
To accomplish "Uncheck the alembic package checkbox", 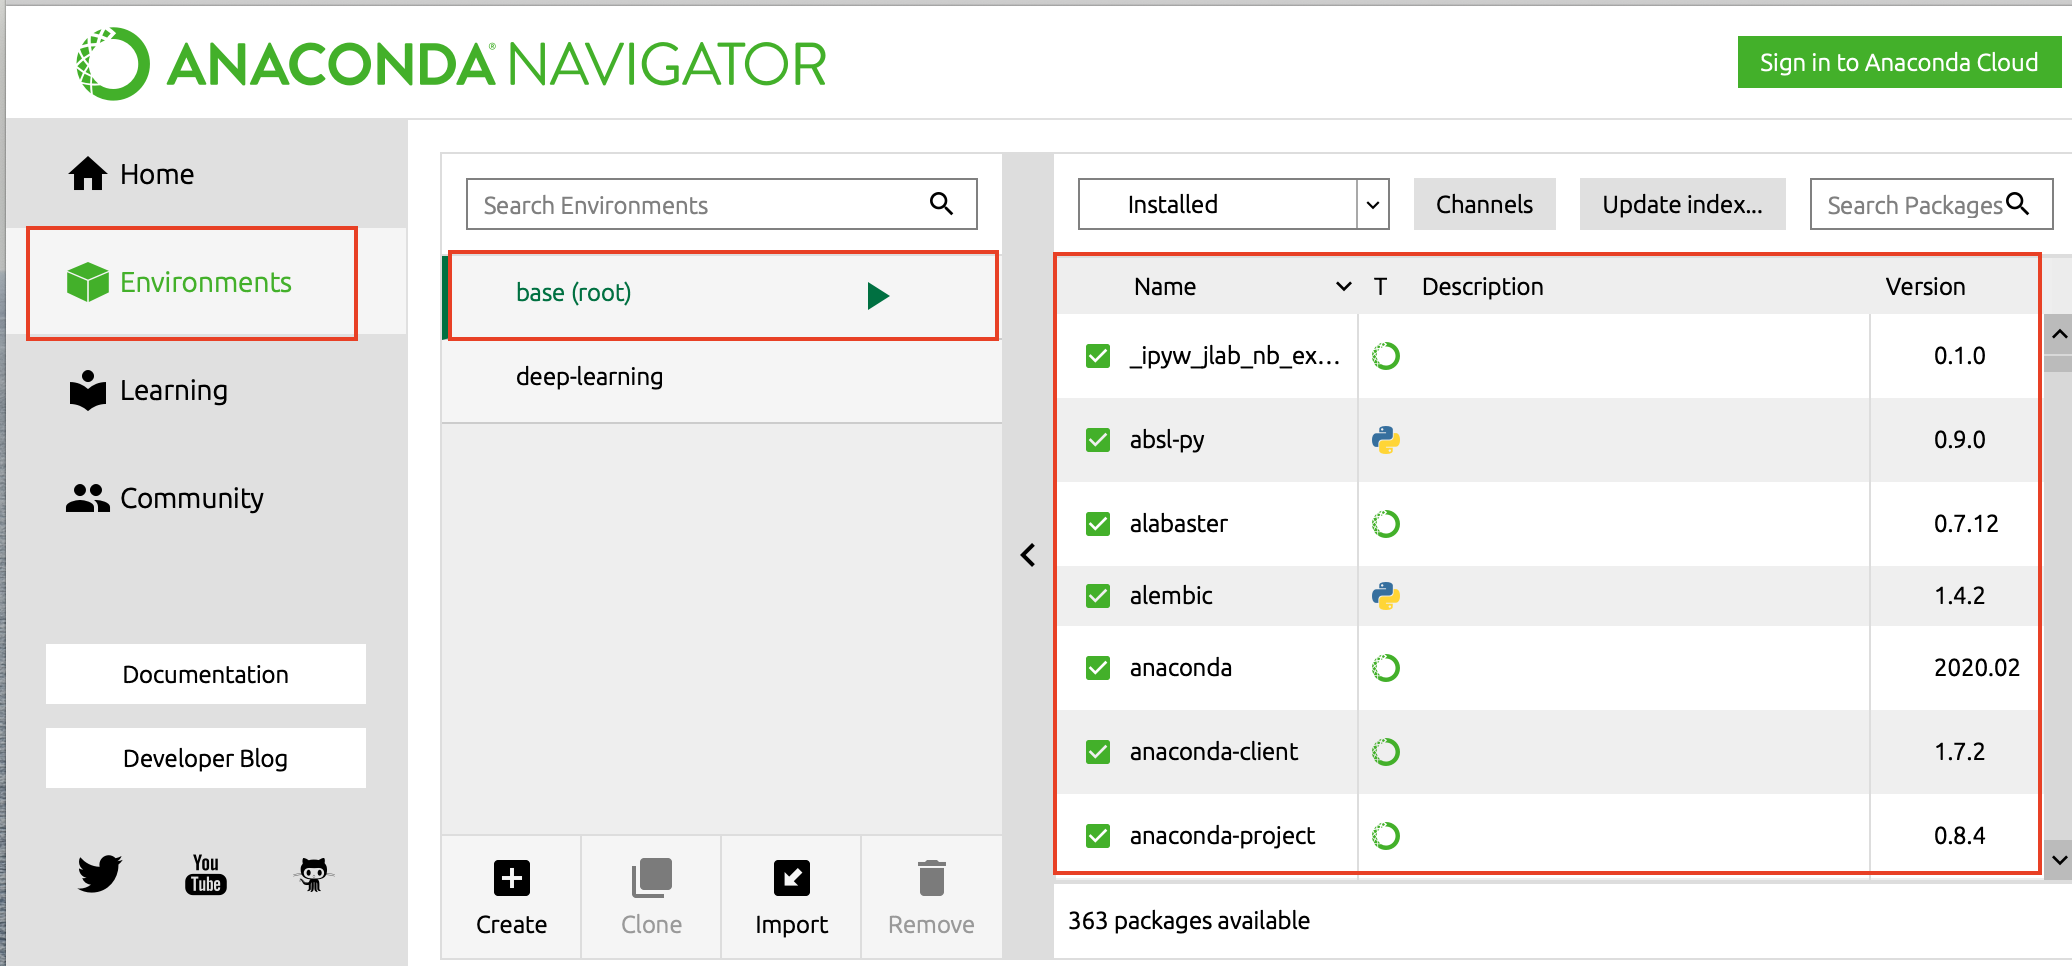I will [1097, 595].
